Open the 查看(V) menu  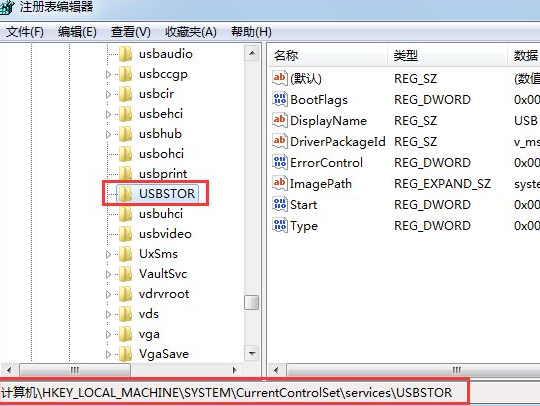131,32
